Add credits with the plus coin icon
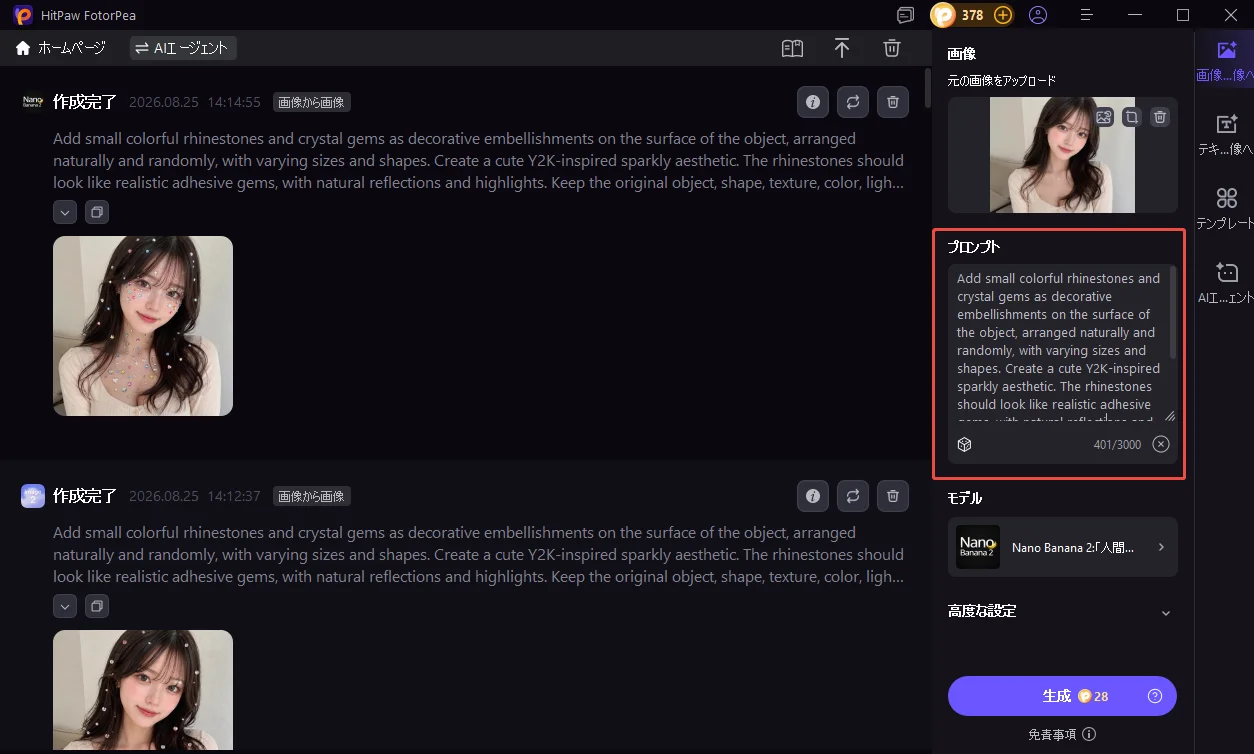Screen dimensions: 1254x754 coord(1002,15)
